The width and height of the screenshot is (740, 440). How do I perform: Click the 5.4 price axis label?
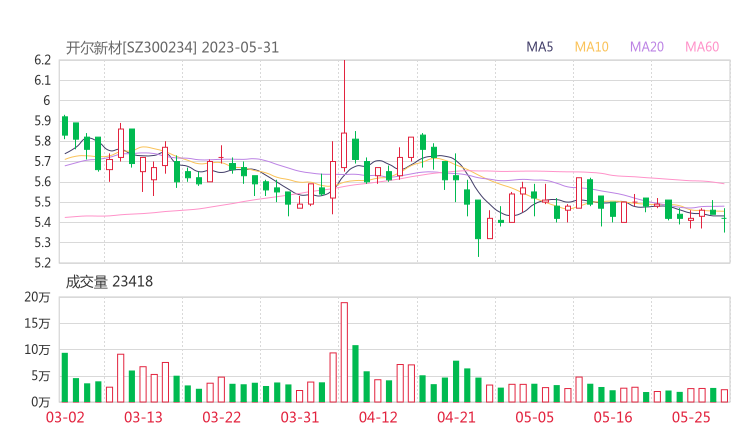(42, 222)
